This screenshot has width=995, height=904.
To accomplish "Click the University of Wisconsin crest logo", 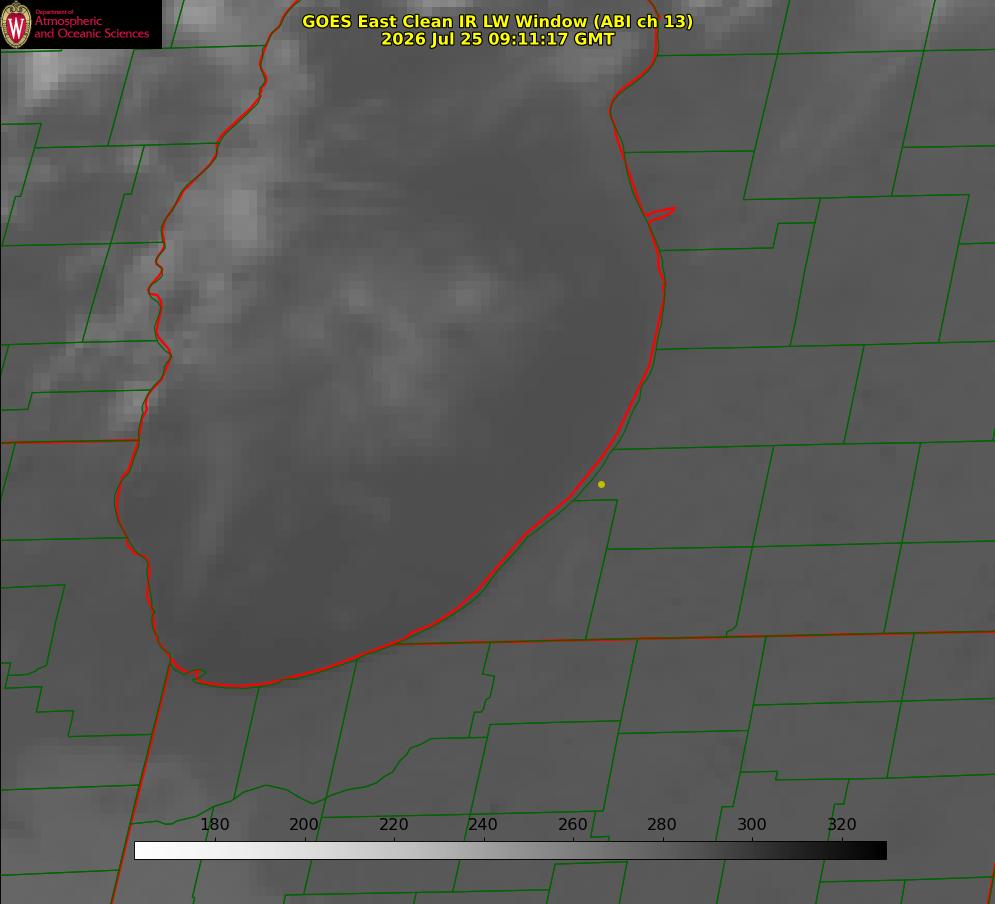I will (16, 24).
